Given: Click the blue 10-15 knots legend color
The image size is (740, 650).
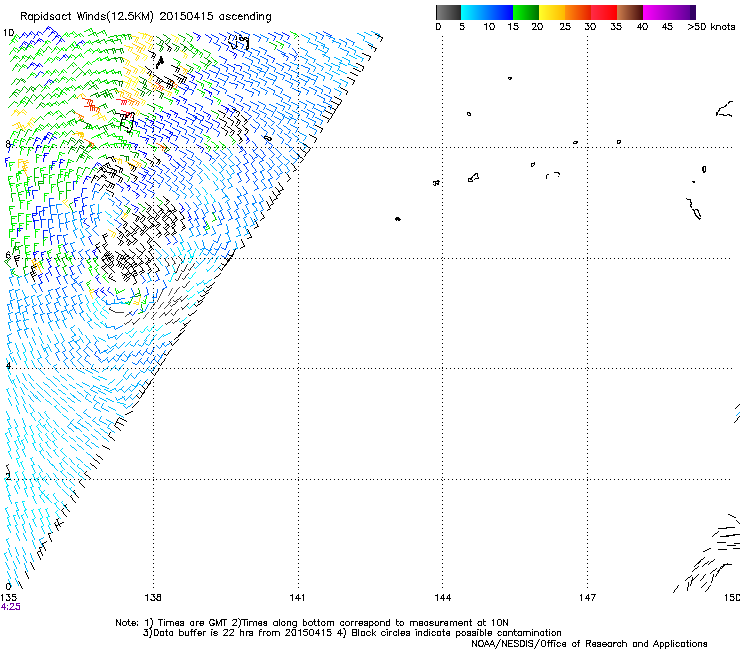Looking at the screenshot, I should coord(500,12).
